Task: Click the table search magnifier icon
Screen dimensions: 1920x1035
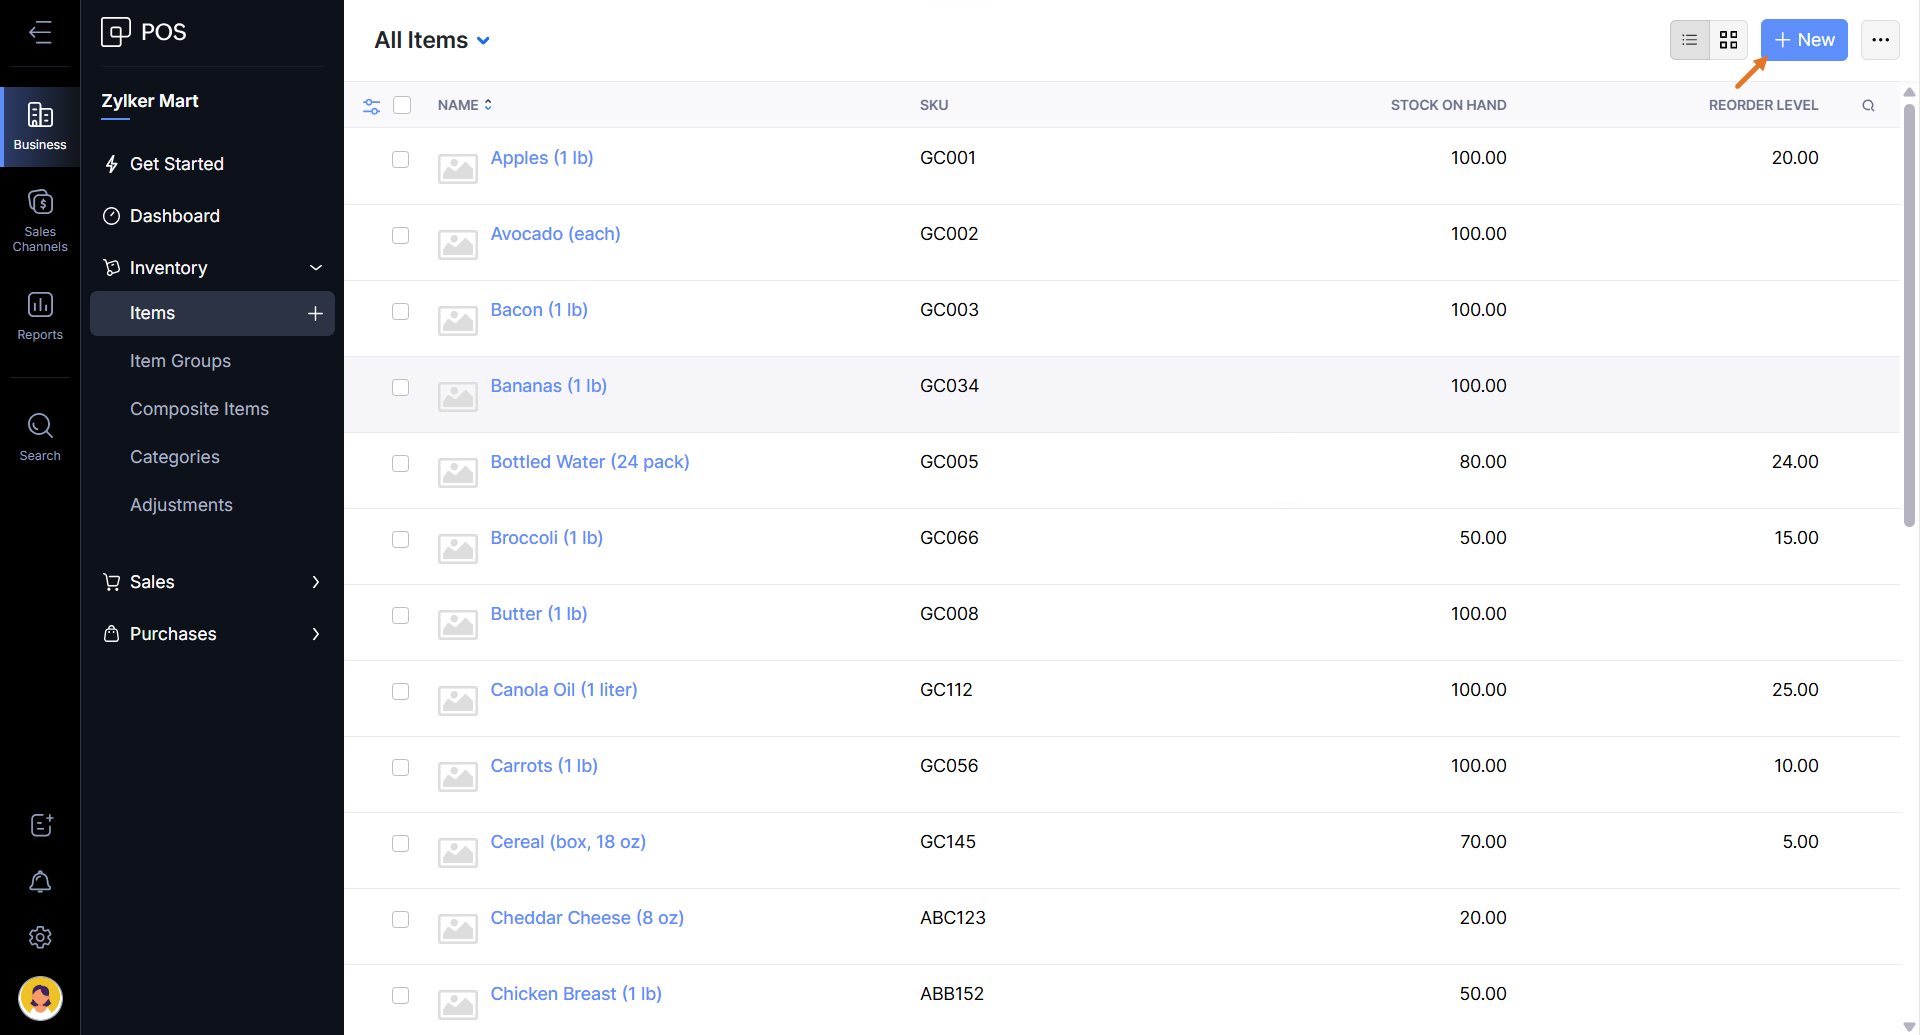Action: pyautogui.click(x=1868, y=105)
